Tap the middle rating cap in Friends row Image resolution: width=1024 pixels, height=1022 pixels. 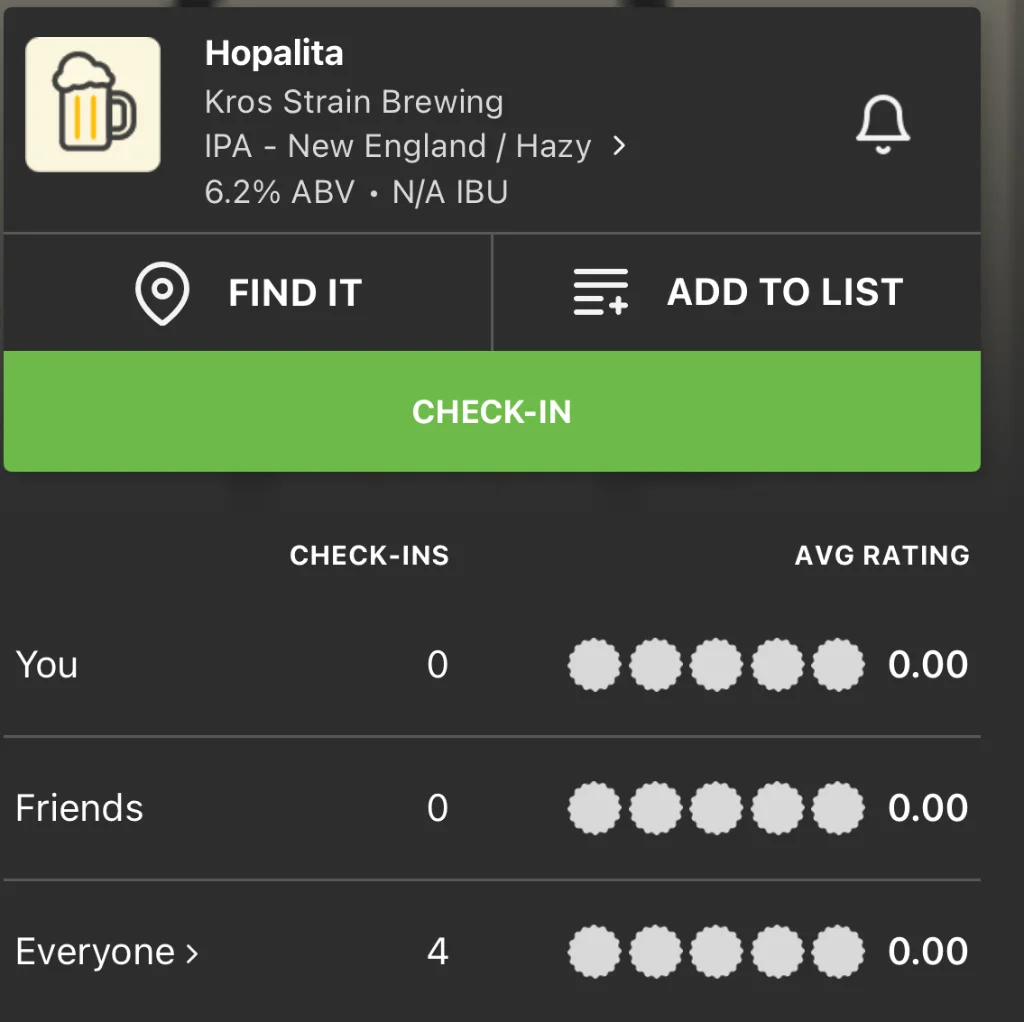pyautogui.click(x=716, y=808)
